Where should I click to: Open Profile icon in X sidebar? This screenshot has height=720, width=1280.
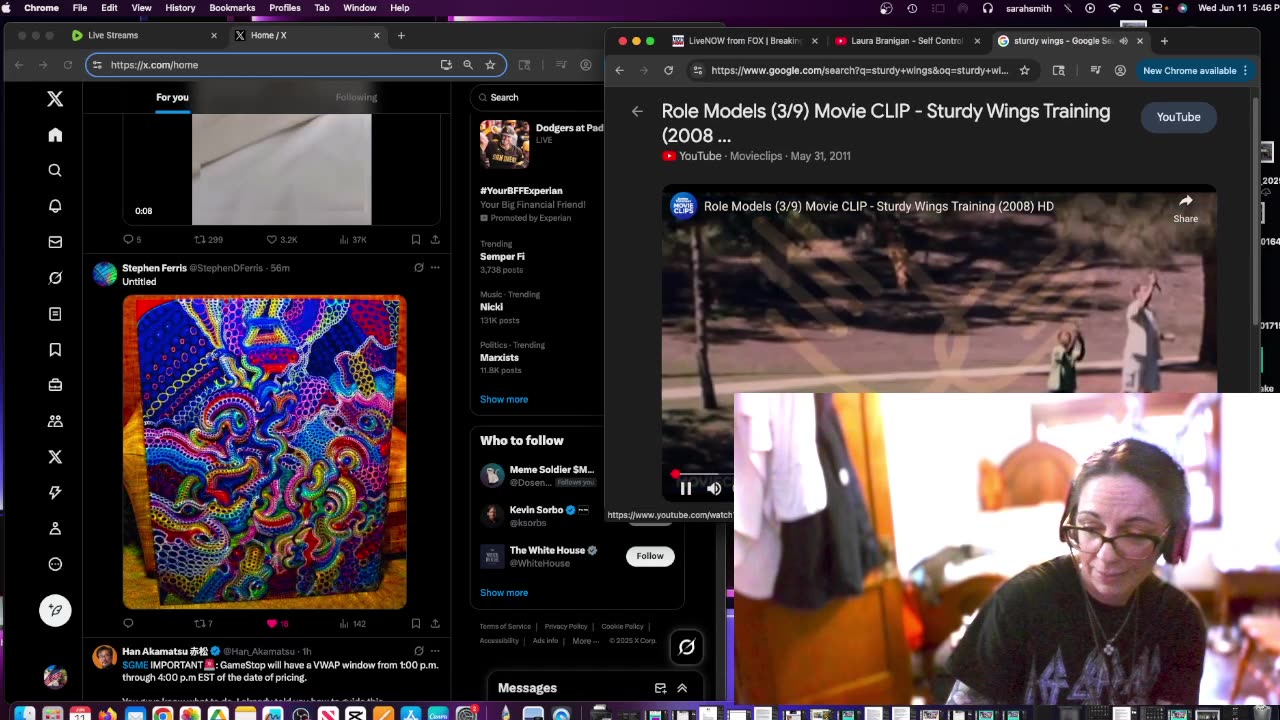click(x=55, y=528)
